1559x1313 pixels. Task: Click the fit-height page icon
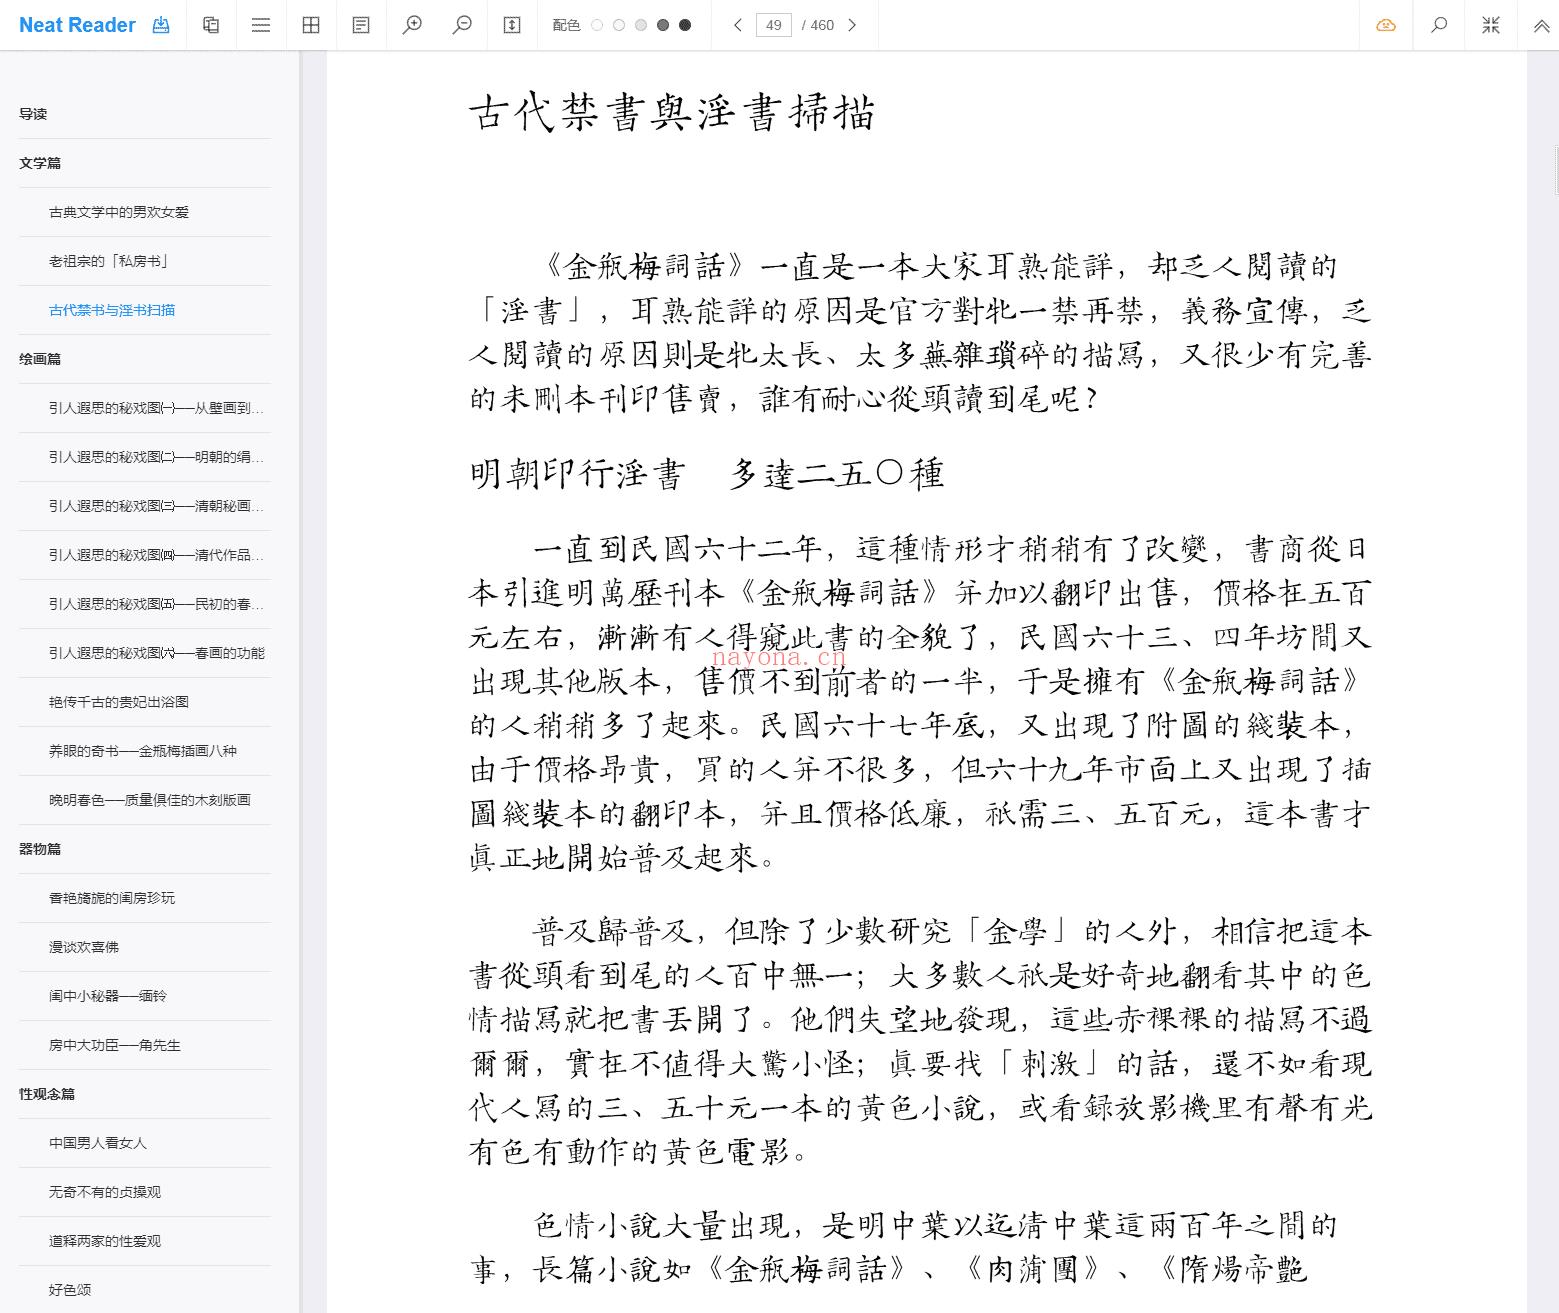(512, 25)
